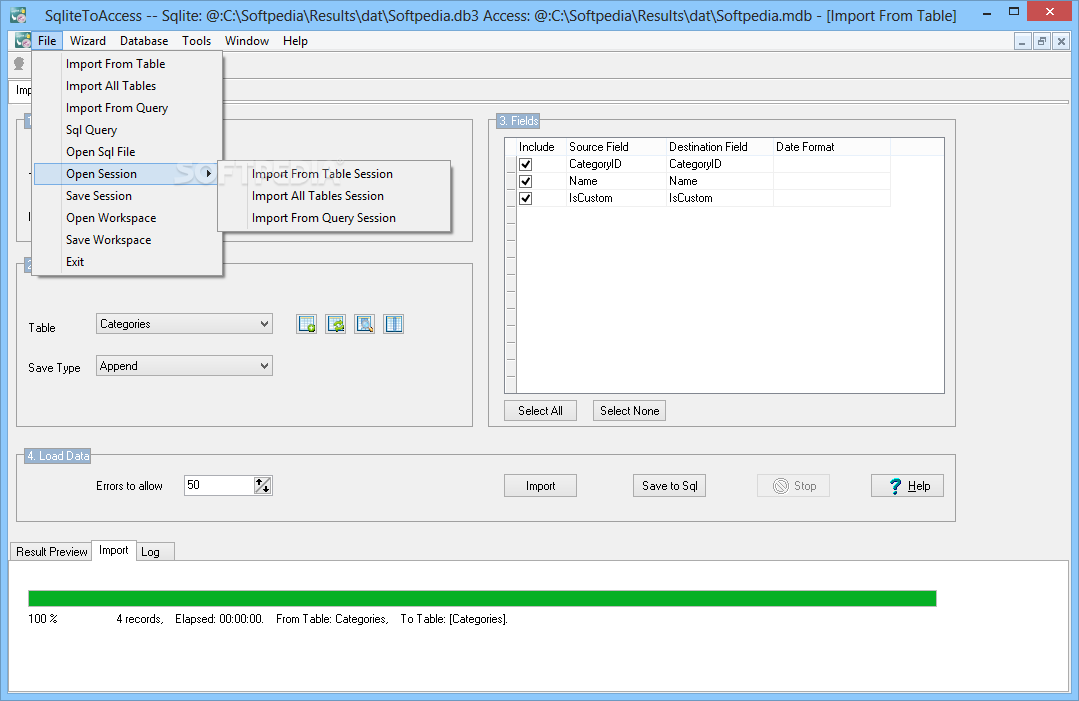1079x701 pixels.
Task: Choose Import From Table in File menu
Action: 127,64
